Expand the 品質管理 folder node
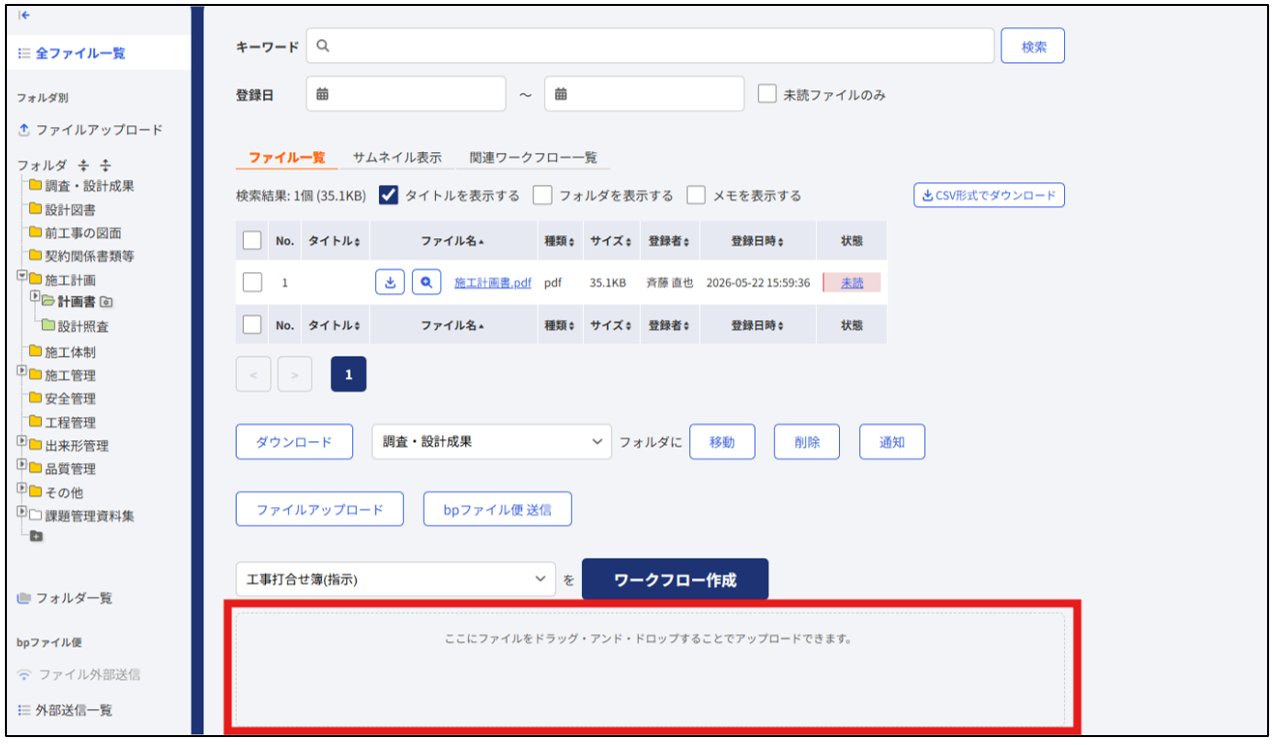The width and height of the screenshot is (1276, 745). point(22,464)
